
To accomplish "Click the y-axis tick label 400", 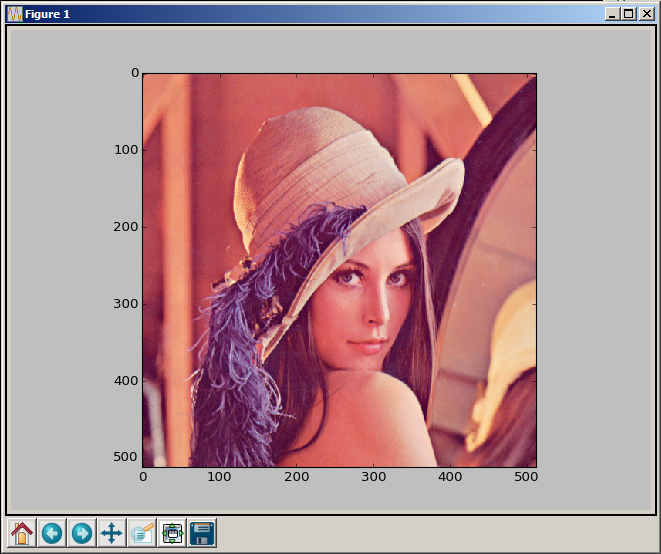I will click(126, 381).
